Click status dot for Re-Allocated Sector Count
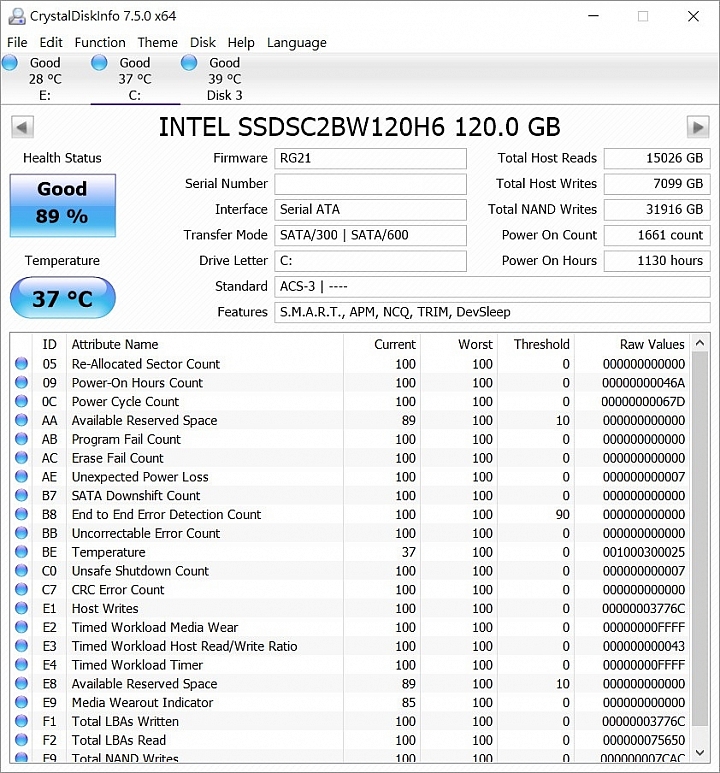 [21, 364]
